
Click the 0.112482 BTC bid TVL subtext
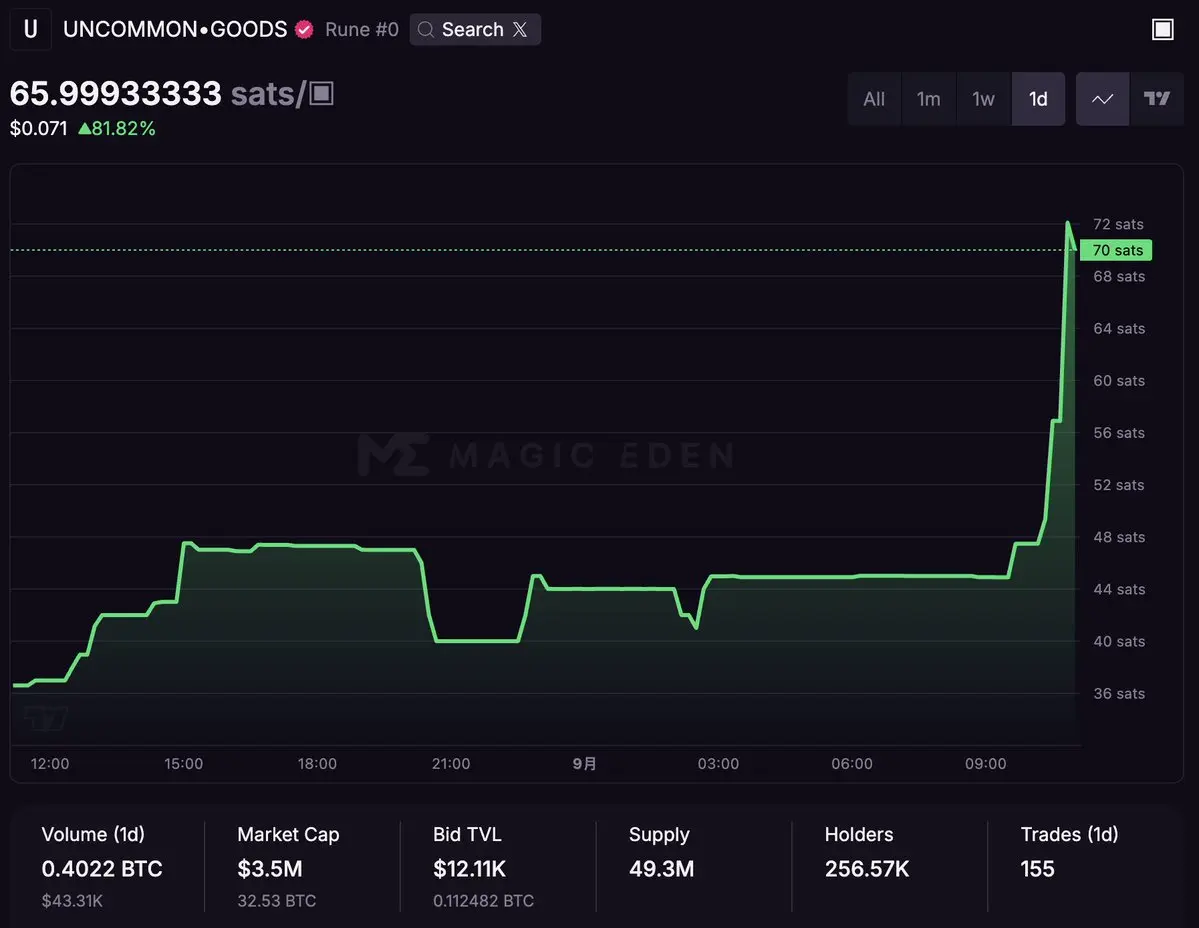(483, 900)
